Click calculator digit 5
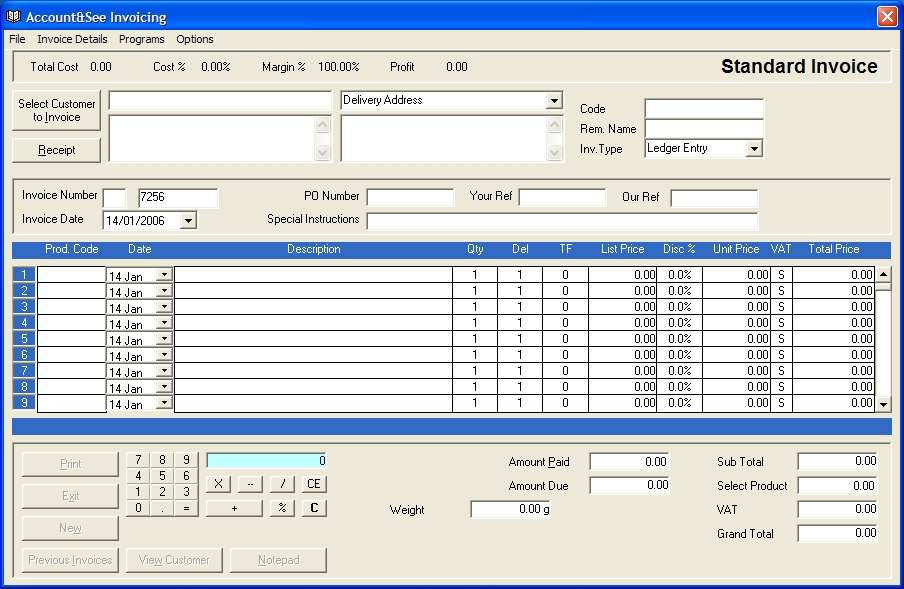This screenshot has height=589, width=904. [x=162, y=476]
